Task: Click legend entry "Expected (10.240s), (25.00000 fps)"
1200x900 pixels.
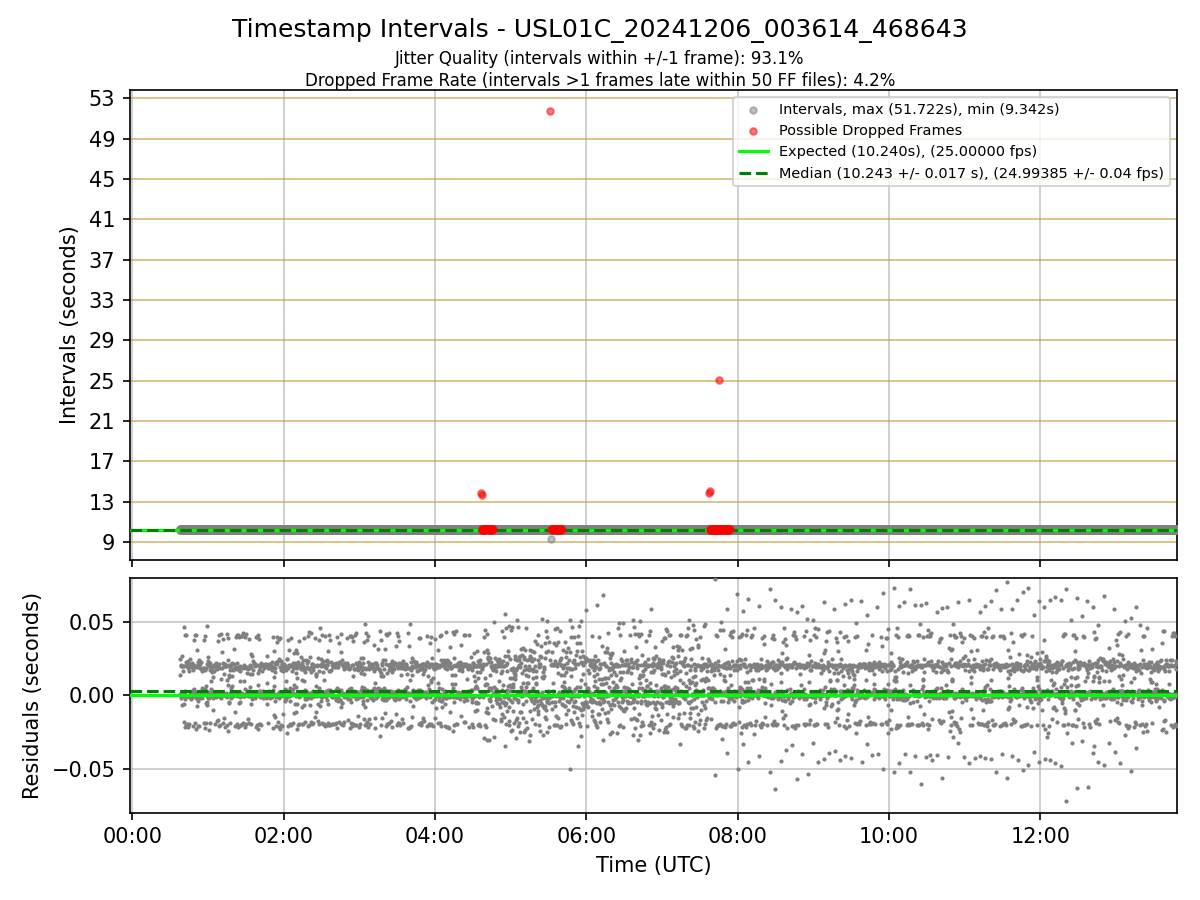Action: [x=908, y=152]
